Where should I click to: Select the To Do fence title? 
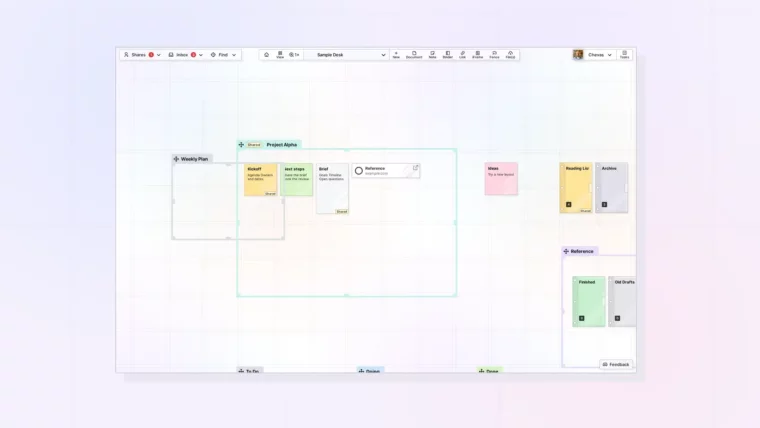pos(253,371)
